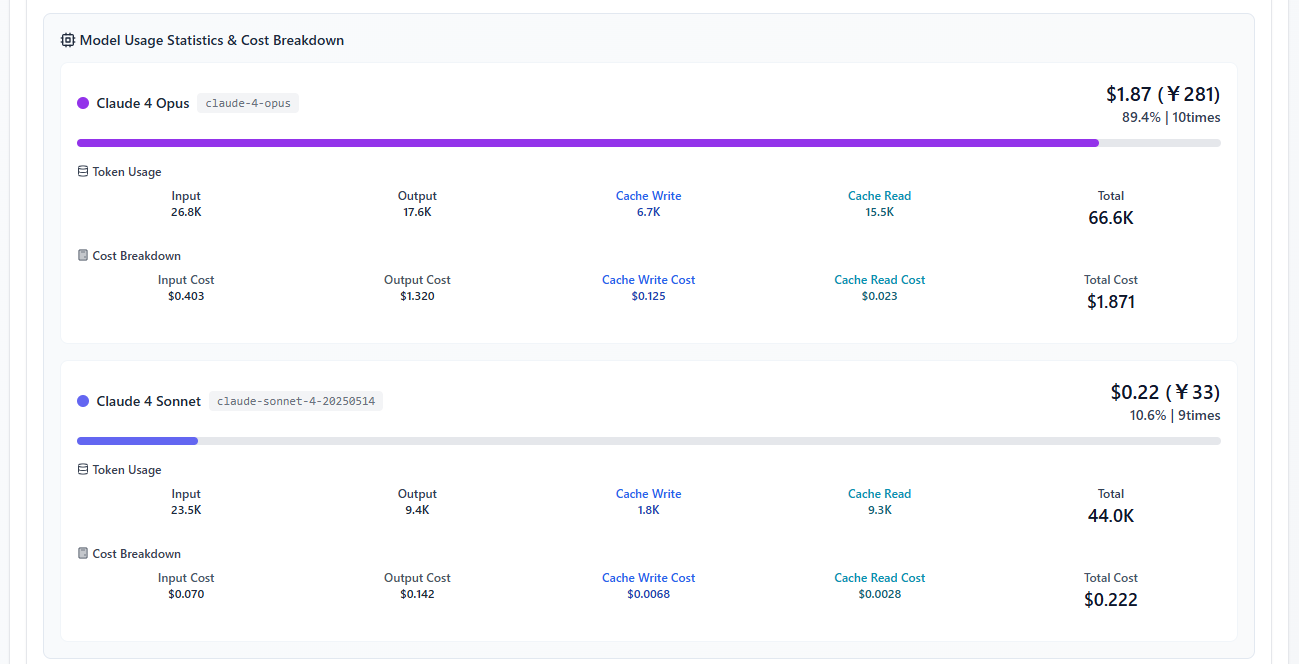1299x664 pixels.
Task: Click the Claude 4 Opus model name
Action: point(143,103)
